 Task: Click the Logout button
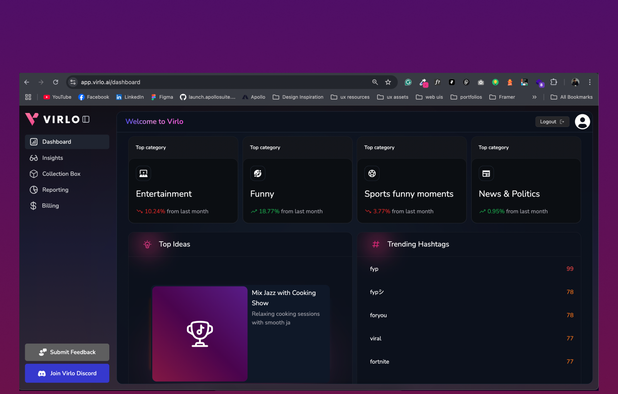coord(552,122)
